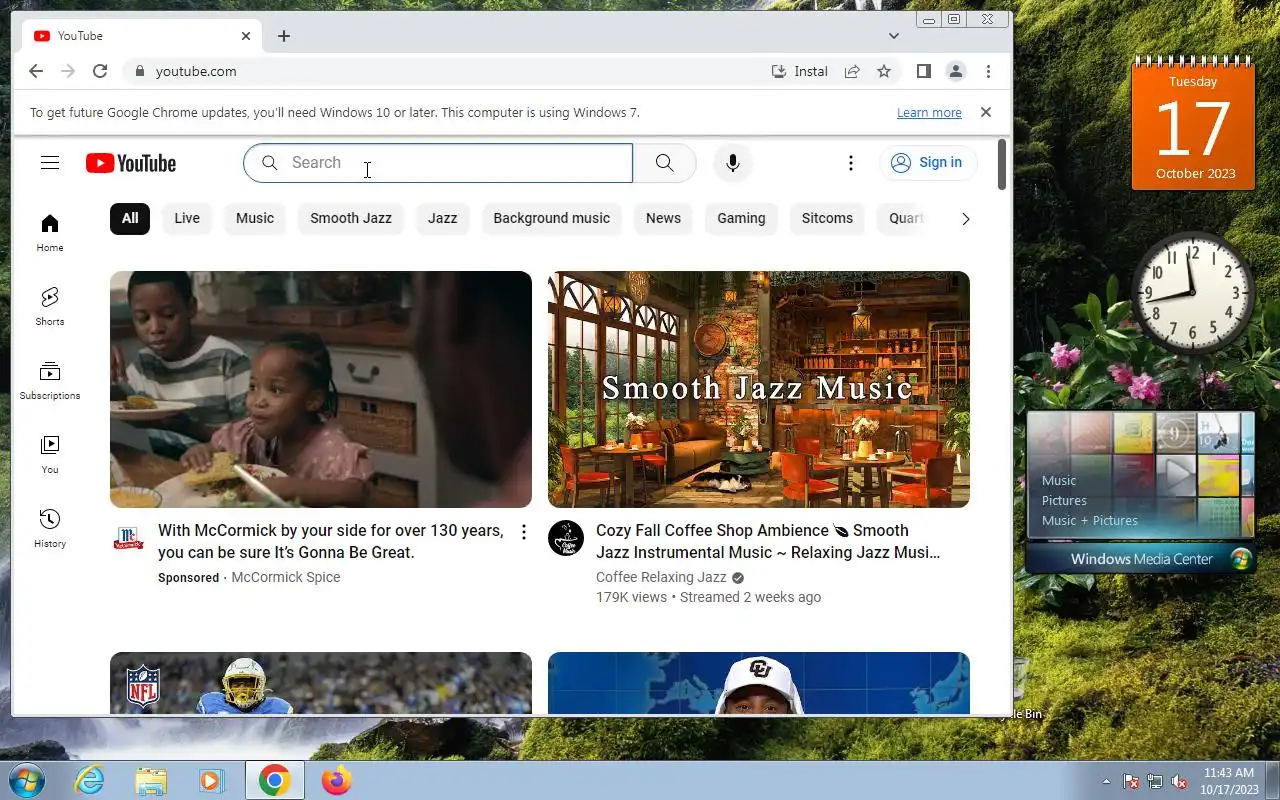Viewport: 1280px width, 800px height.
Task: Show more category chips with right arrow
Action: coord(965,219)
